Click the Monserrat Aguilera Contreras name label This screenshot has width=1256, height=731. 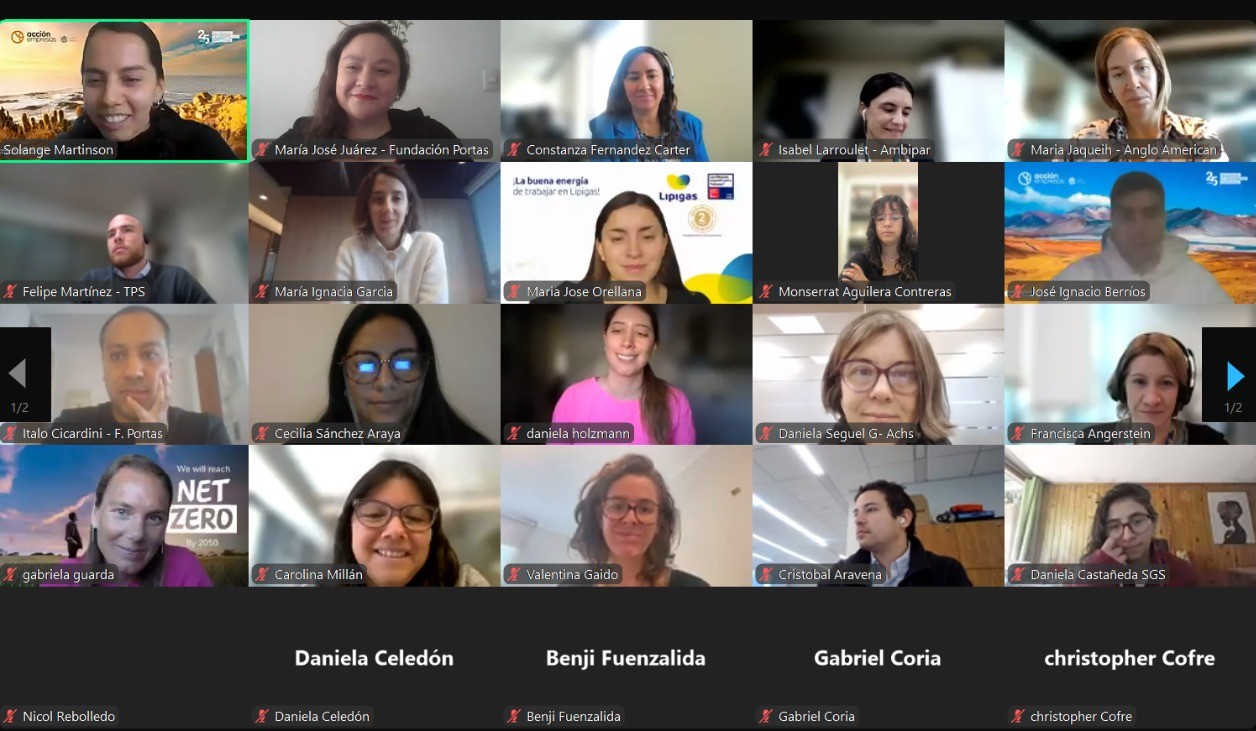coord(865,292)
